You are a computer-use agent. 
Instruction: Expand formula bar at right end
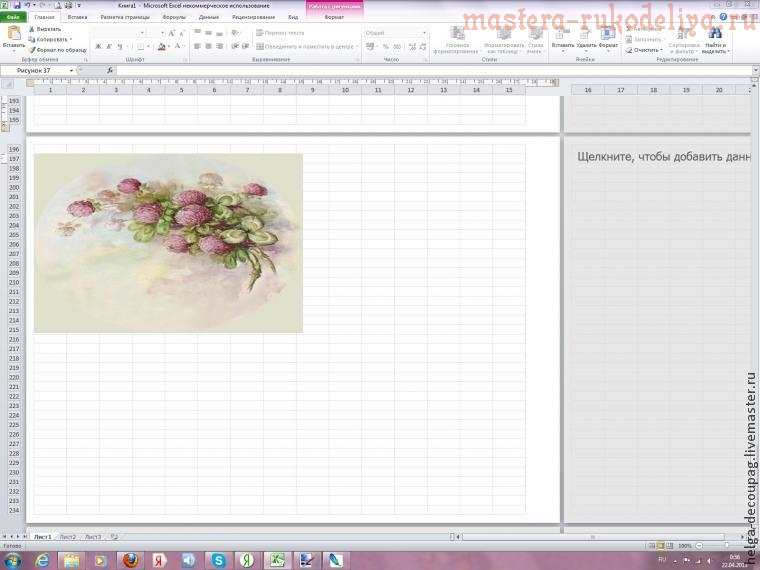pos(755,70)
